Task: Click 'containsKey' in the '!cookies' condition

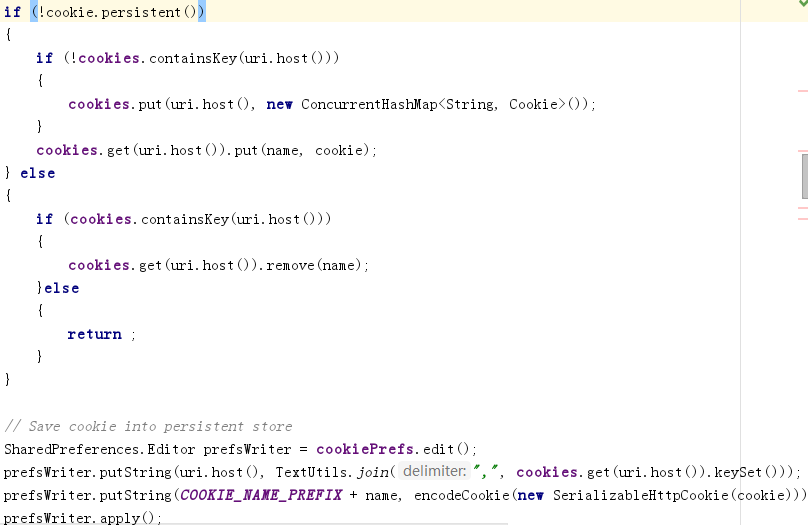Action: [193, 58]
